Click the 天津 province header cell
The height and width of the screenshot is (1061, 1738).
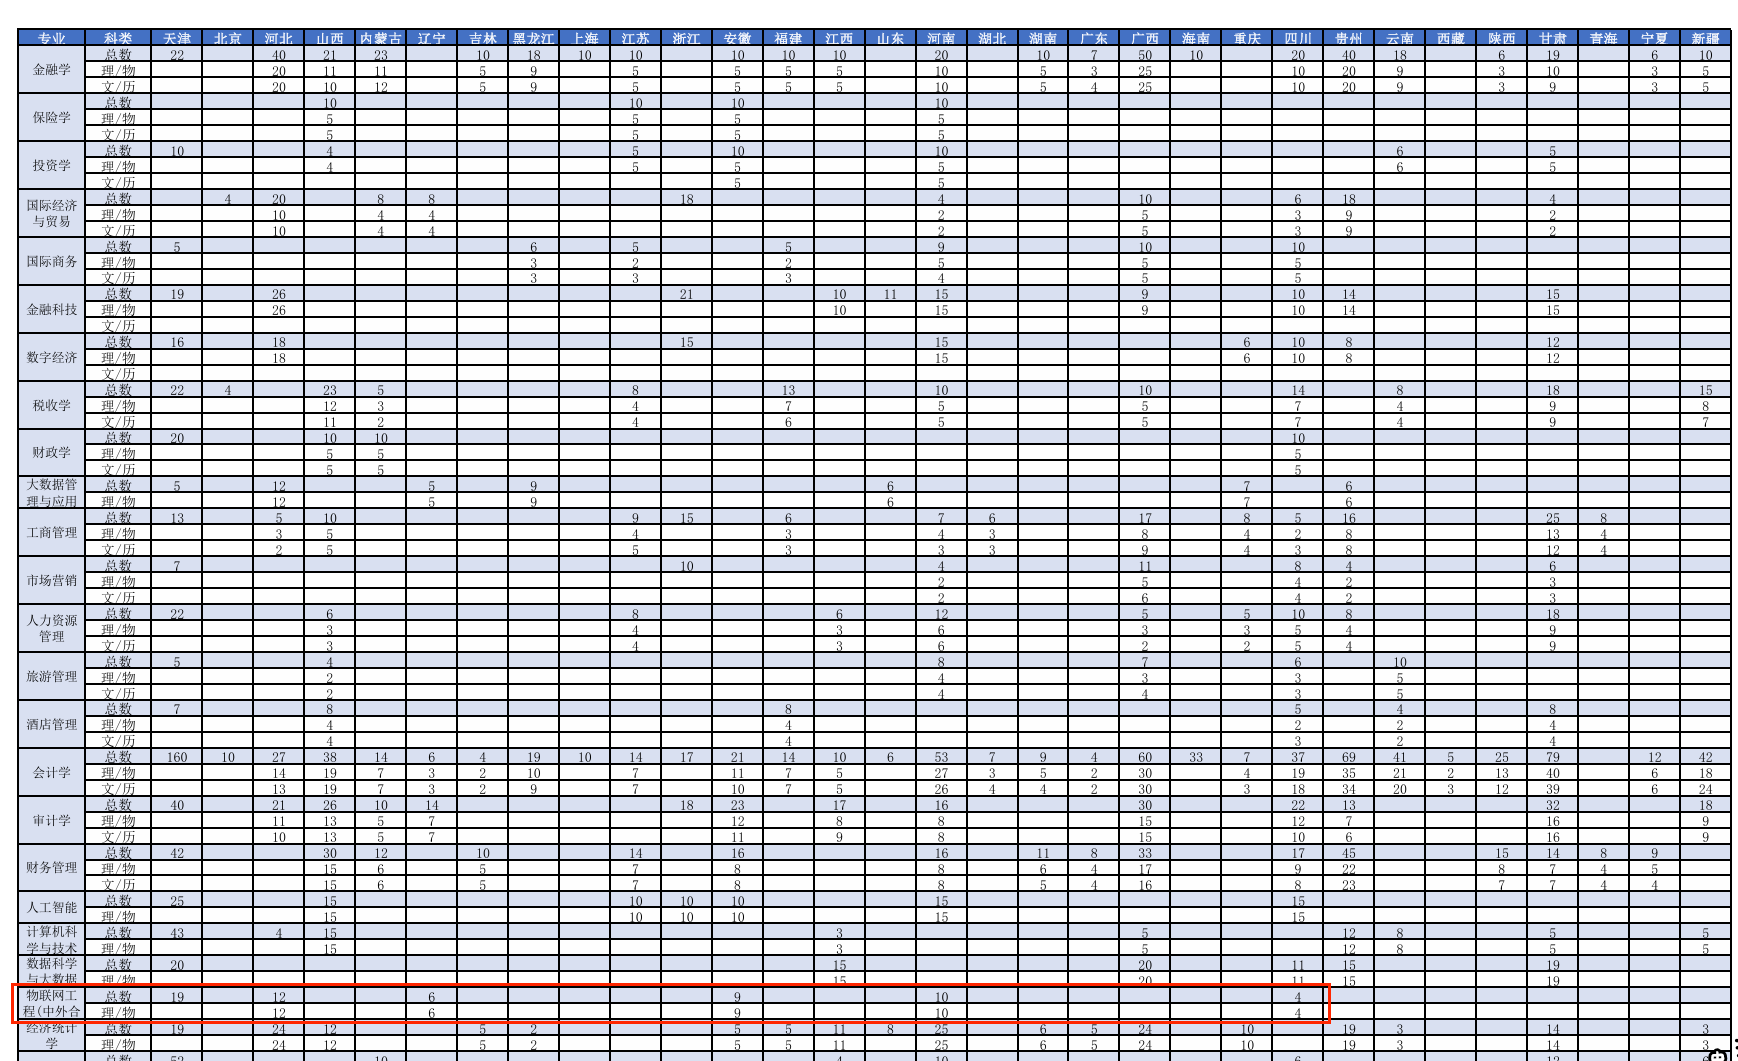(177, 38)
